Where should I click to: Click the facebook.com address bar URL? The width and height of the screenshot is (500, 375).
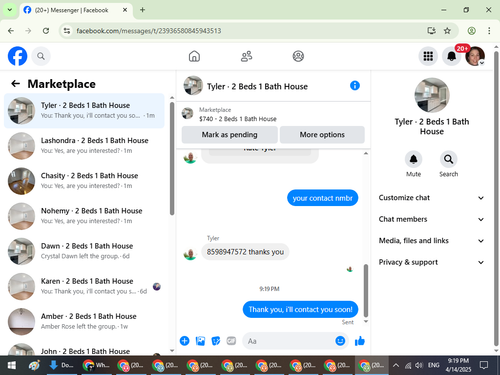[x=149, y=31]
